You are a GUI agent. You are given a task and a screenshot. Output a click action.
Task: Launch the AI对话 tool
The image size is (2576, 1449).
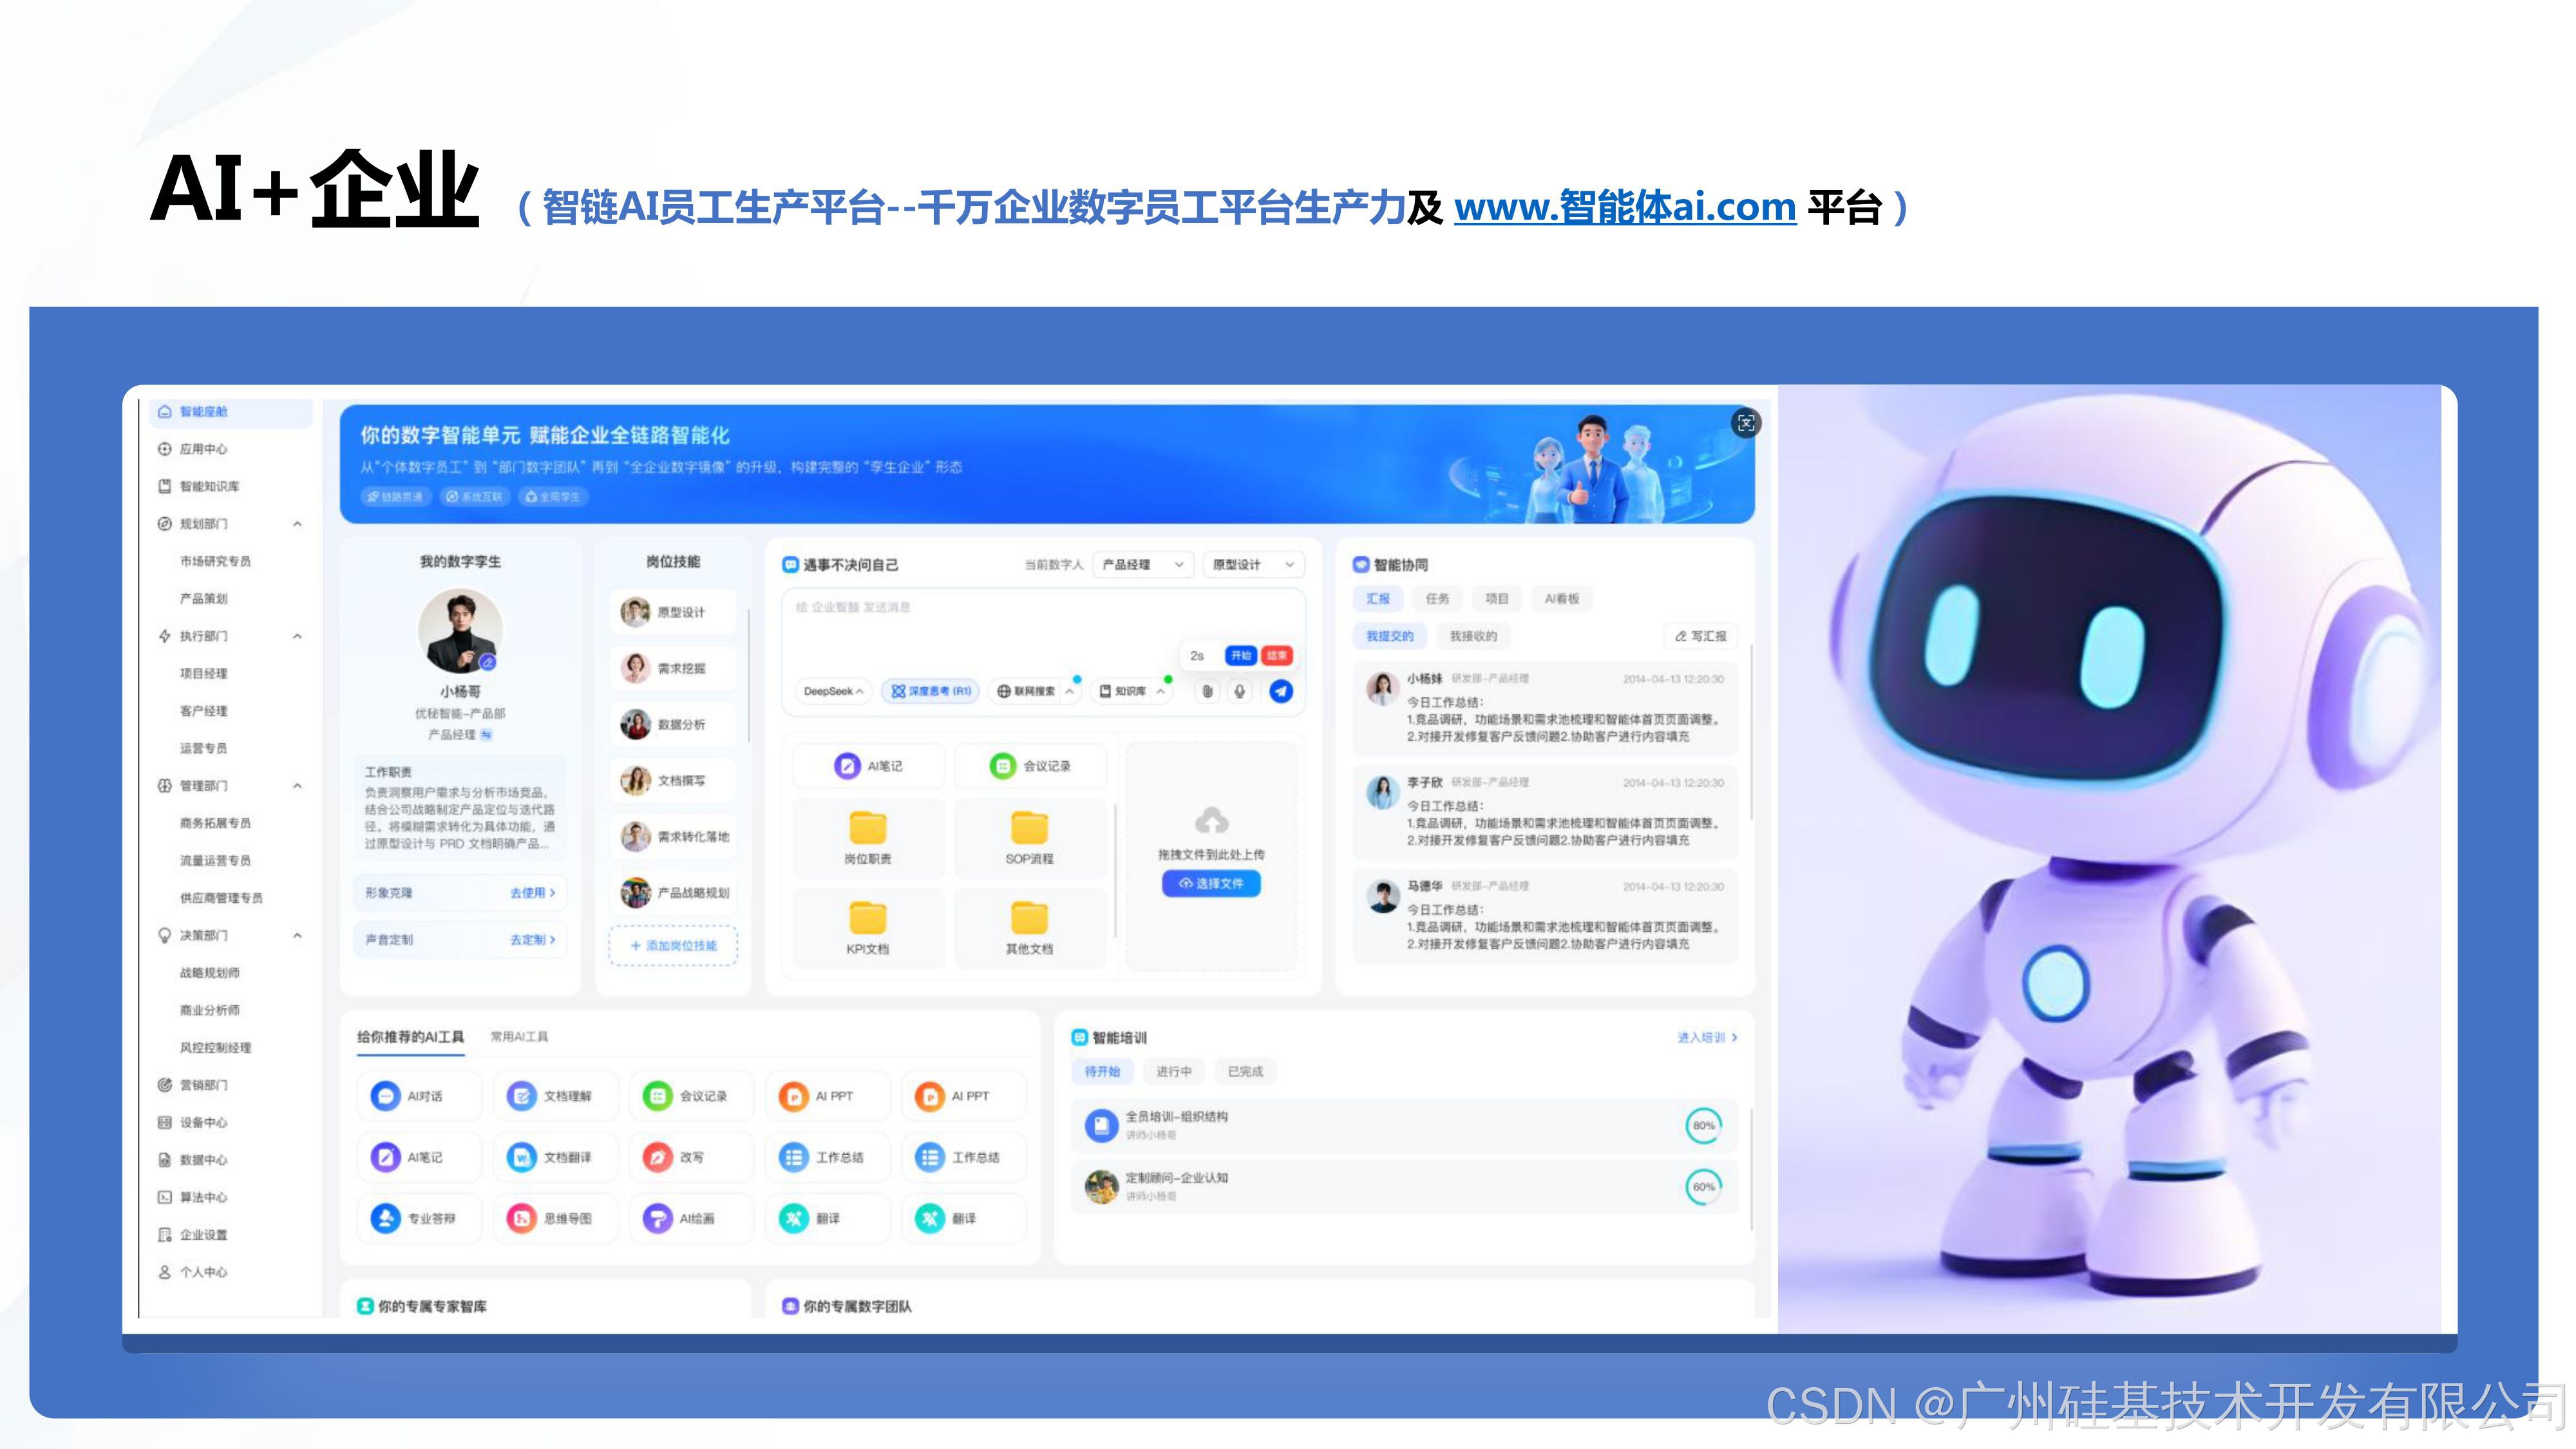coord(419,1096)
